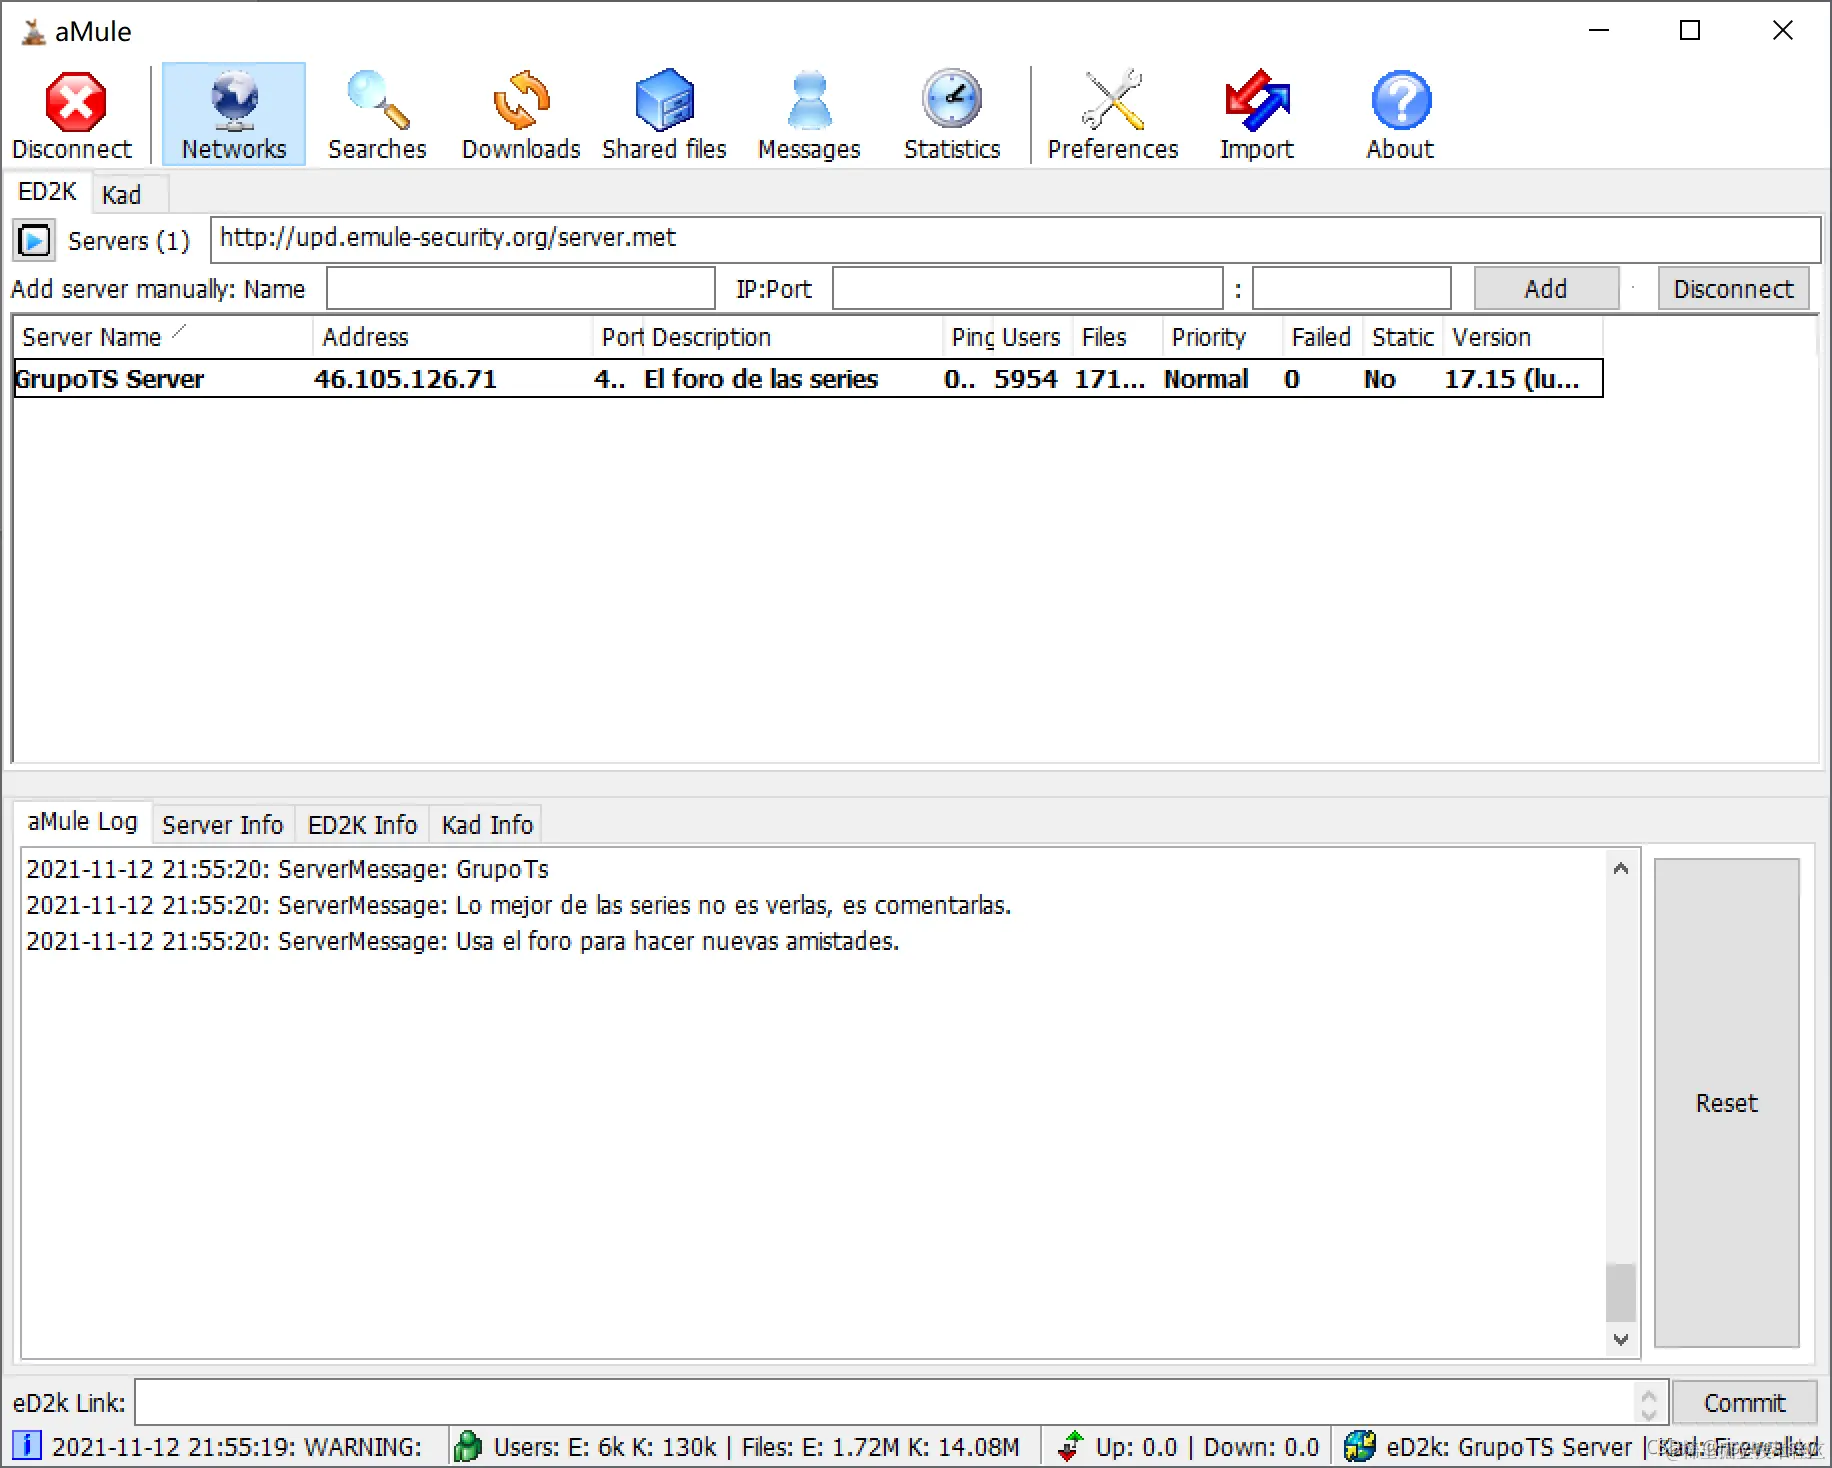Sort by the Address column header
This screenshot has width=1832, height=1468.
click(x=452, y=338)
